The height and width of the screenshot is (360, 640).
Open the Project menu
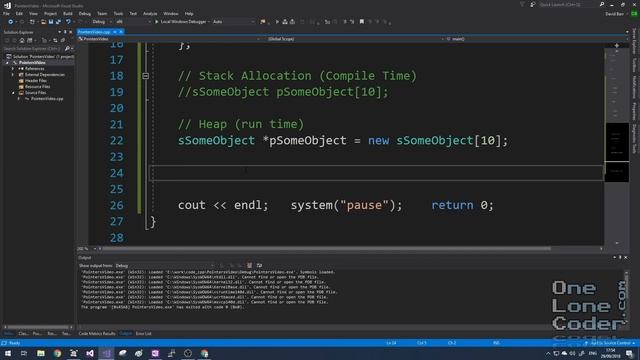point(50,13)
